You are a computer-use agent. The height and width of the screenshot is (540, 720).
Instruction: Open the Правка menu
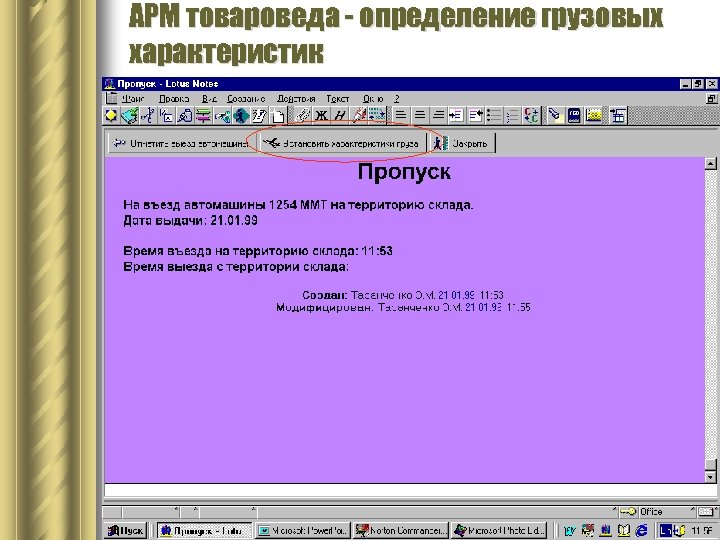coord(174,99)
